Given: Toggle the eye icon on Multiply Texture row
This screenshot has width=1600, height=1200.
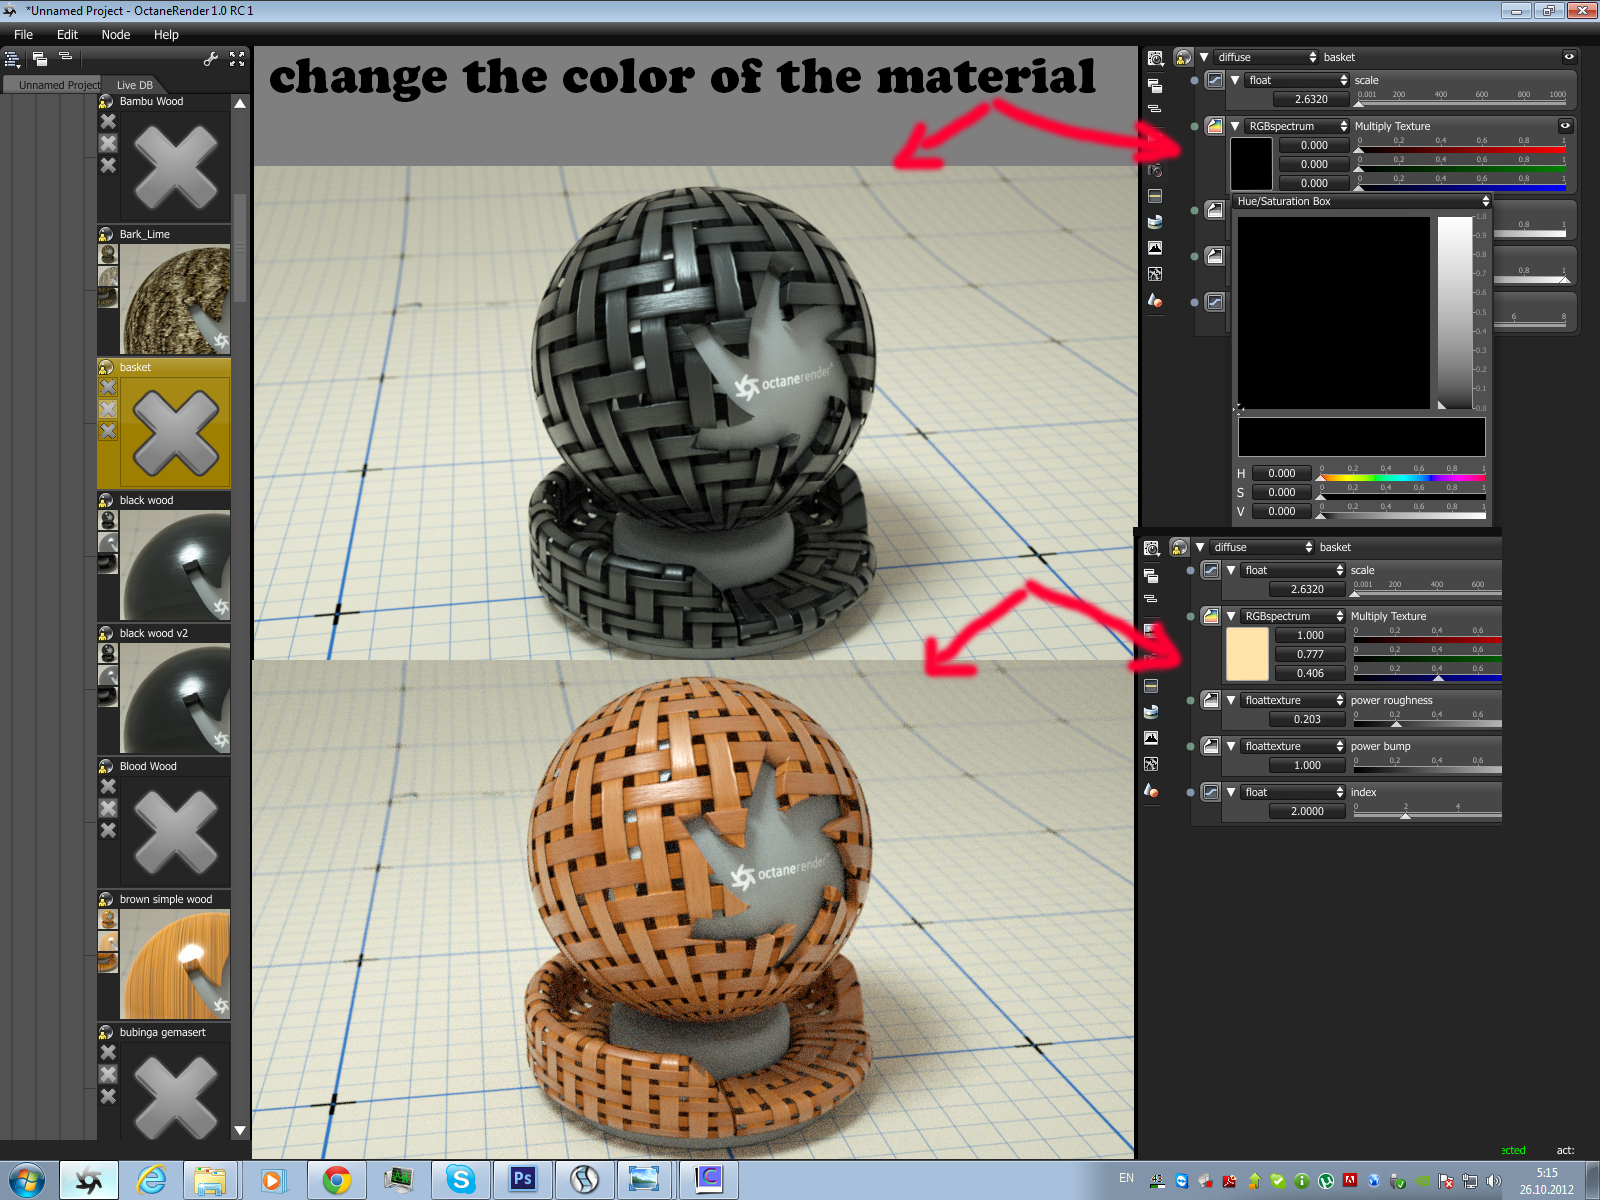Looking at the screenshot, I should 1566,126.
